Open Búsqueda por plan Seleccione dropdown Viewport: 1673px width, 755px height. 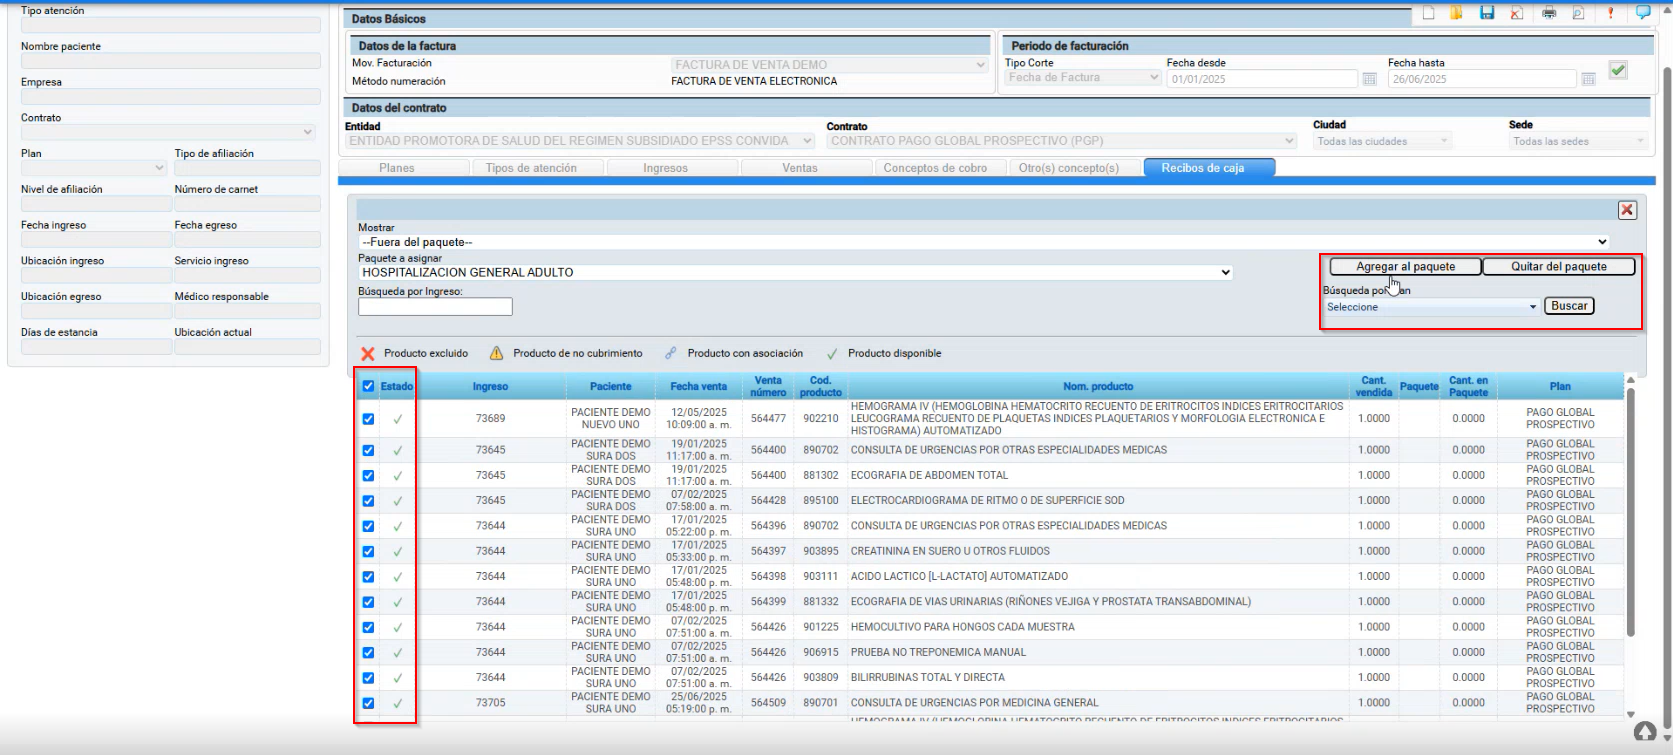click(x=1431, y=307)
